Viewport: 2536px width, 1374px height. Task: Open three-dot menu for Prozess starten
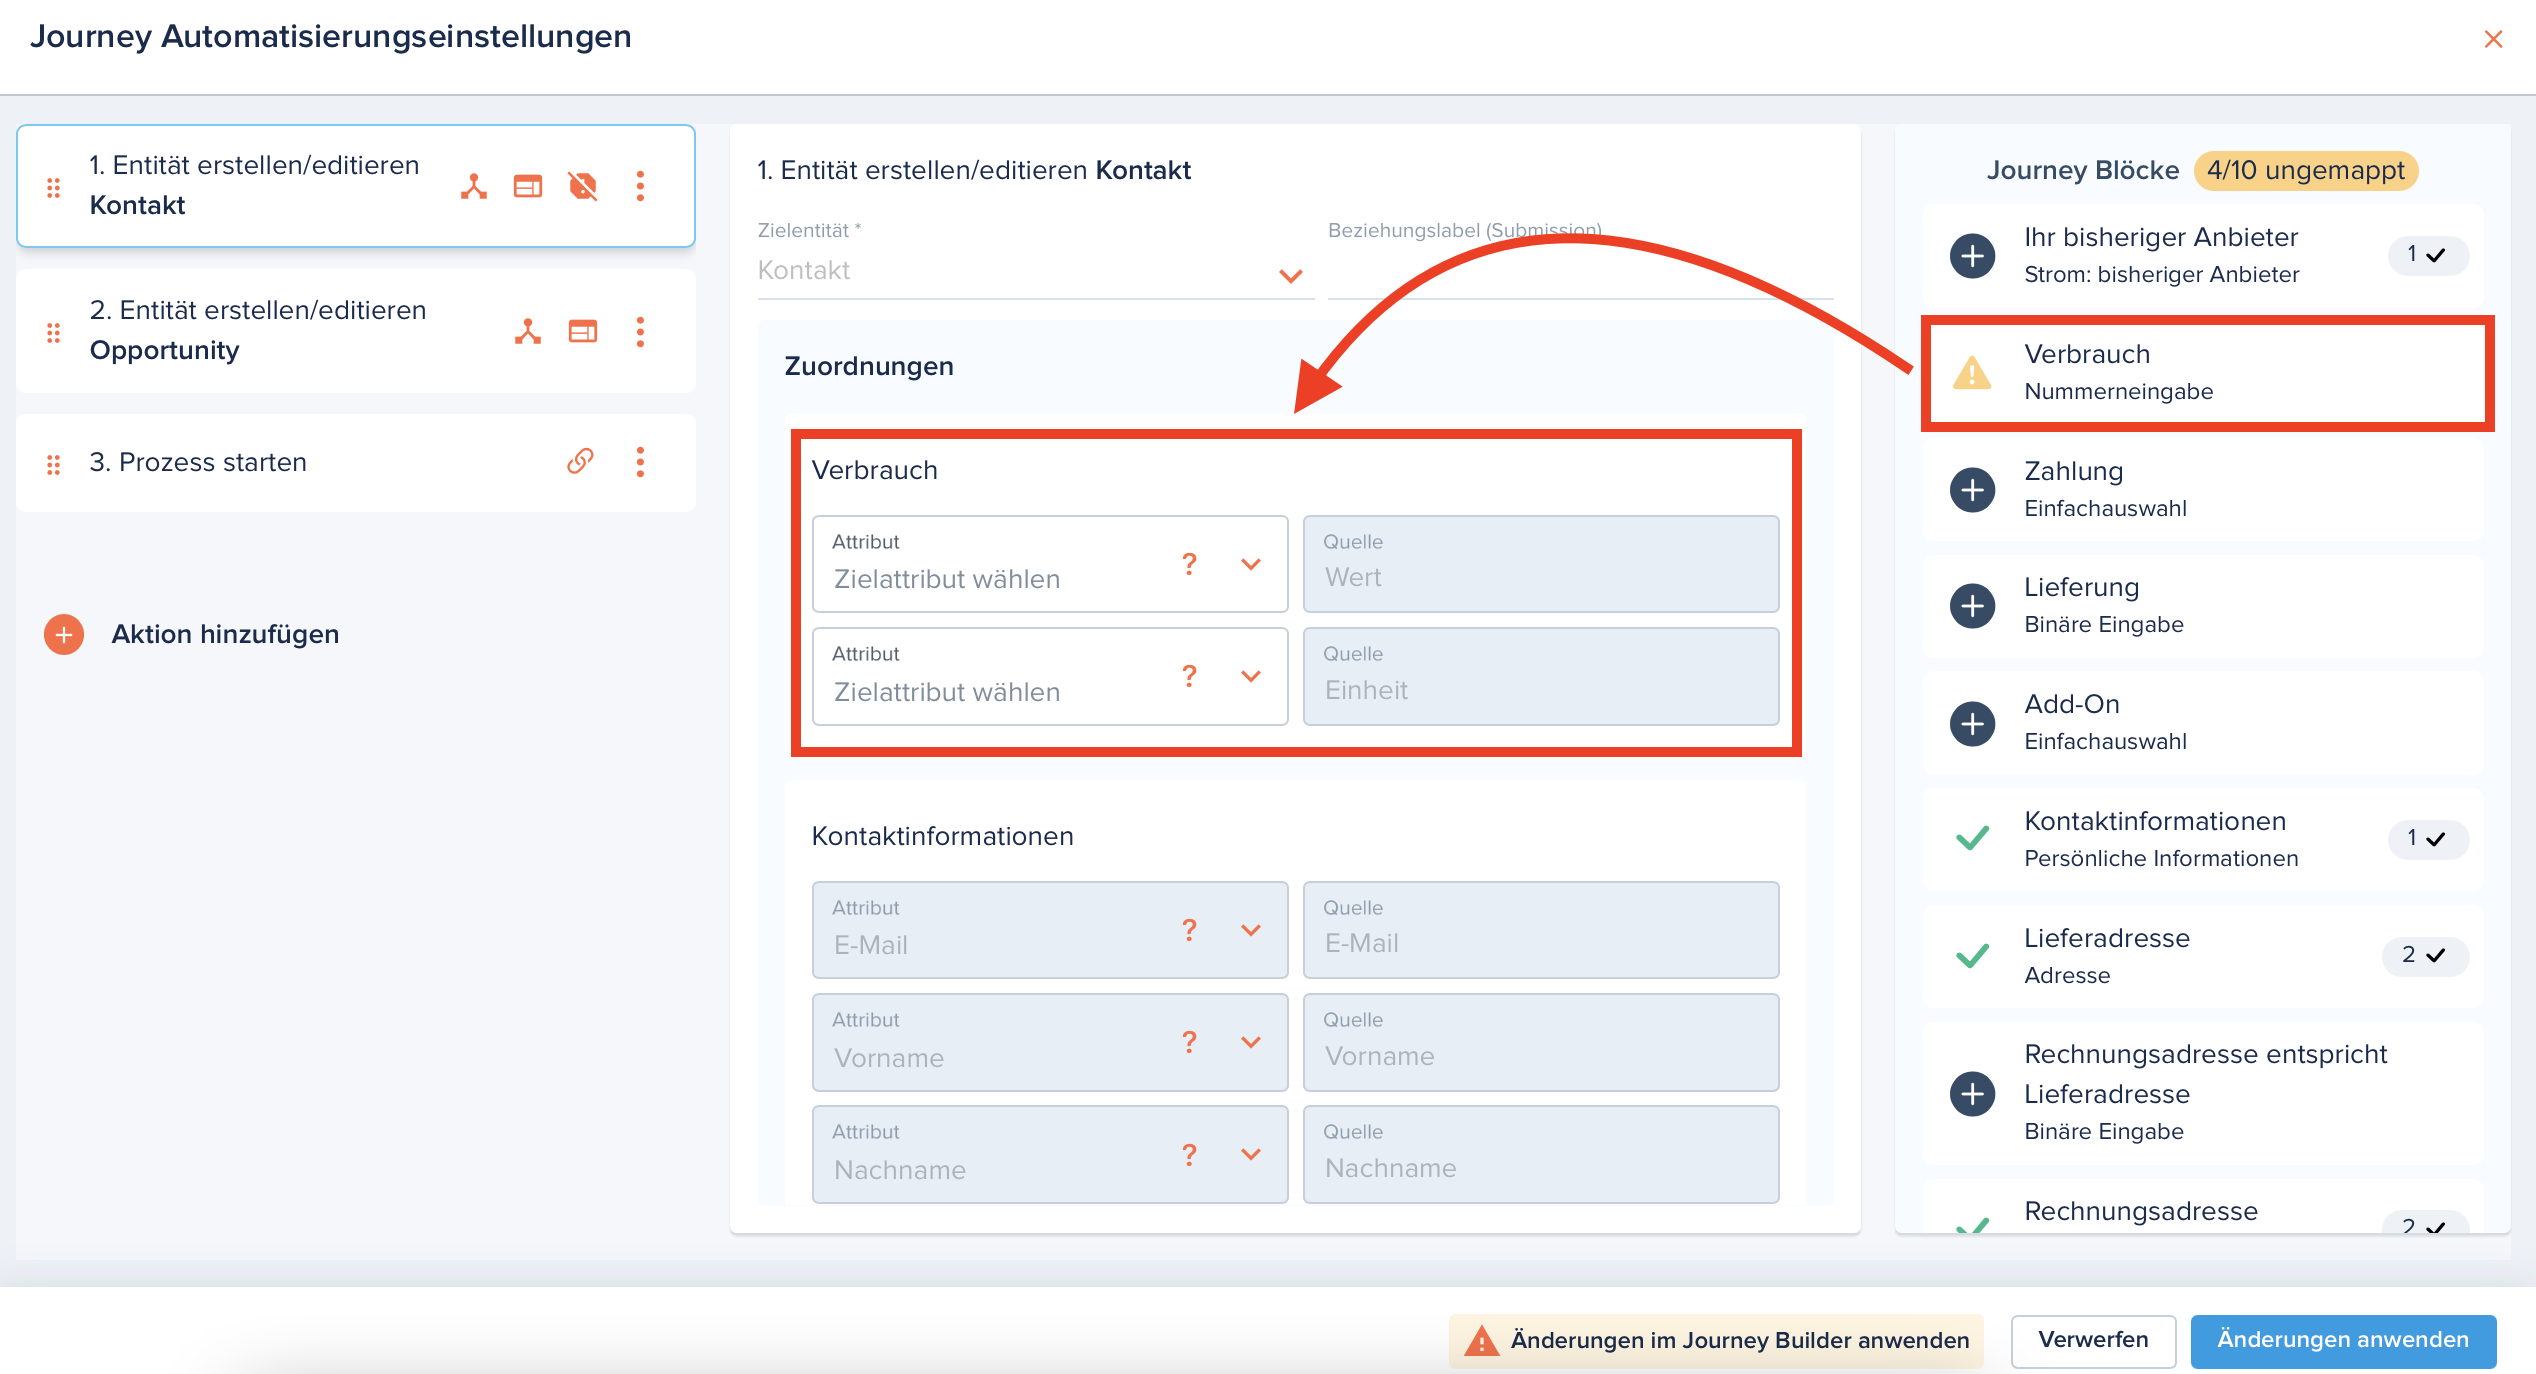coord(640,461)
